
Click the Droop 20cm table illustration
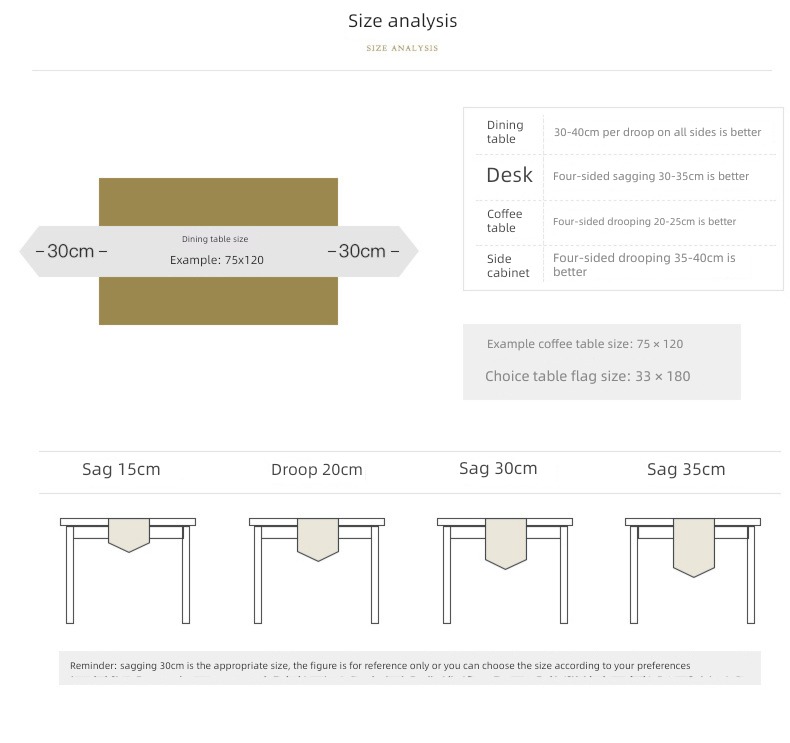click(x=317, y=571)
